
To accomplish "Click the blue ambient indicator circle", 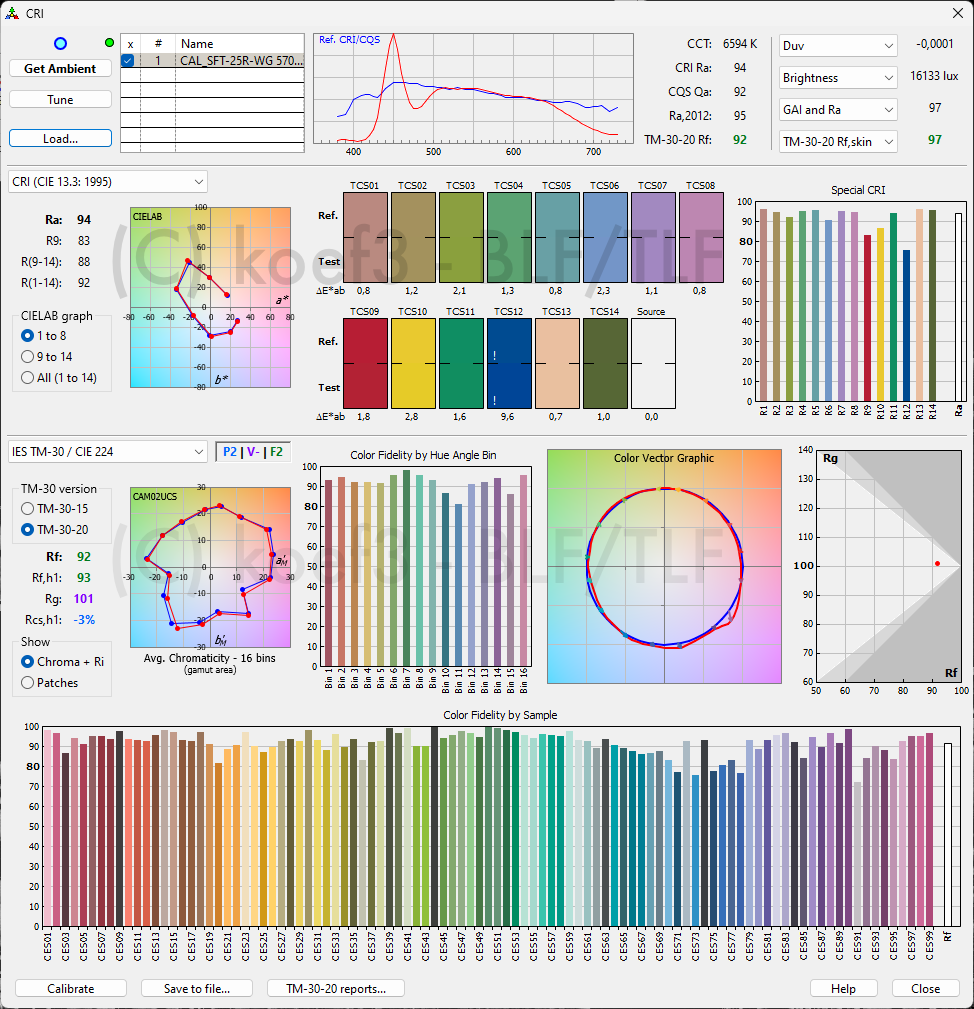I will pos(60,44).
